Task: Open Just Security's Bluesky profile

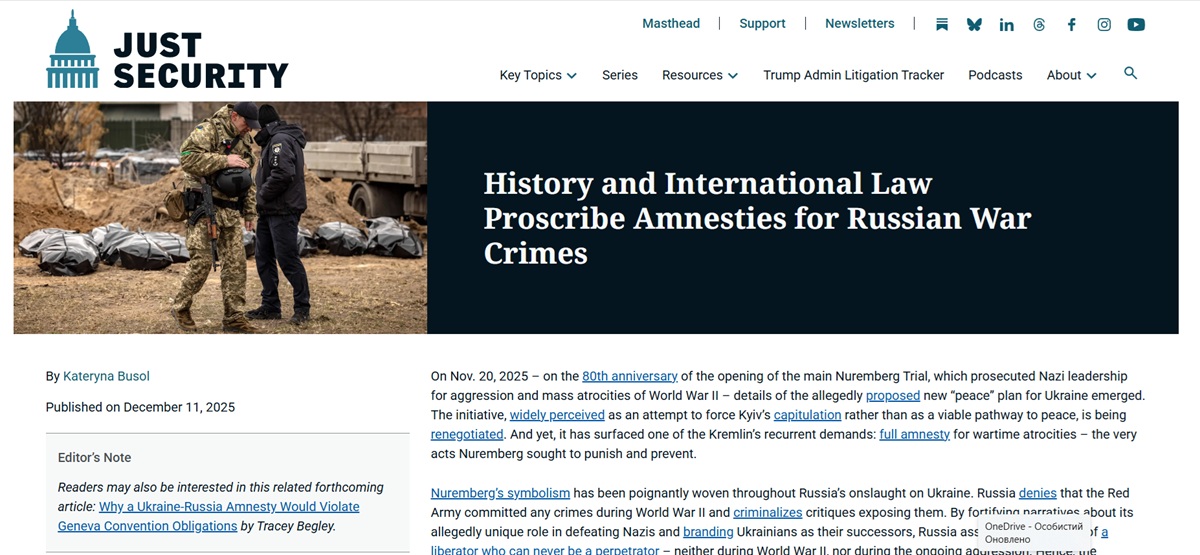Action: [x=974, y=25]
